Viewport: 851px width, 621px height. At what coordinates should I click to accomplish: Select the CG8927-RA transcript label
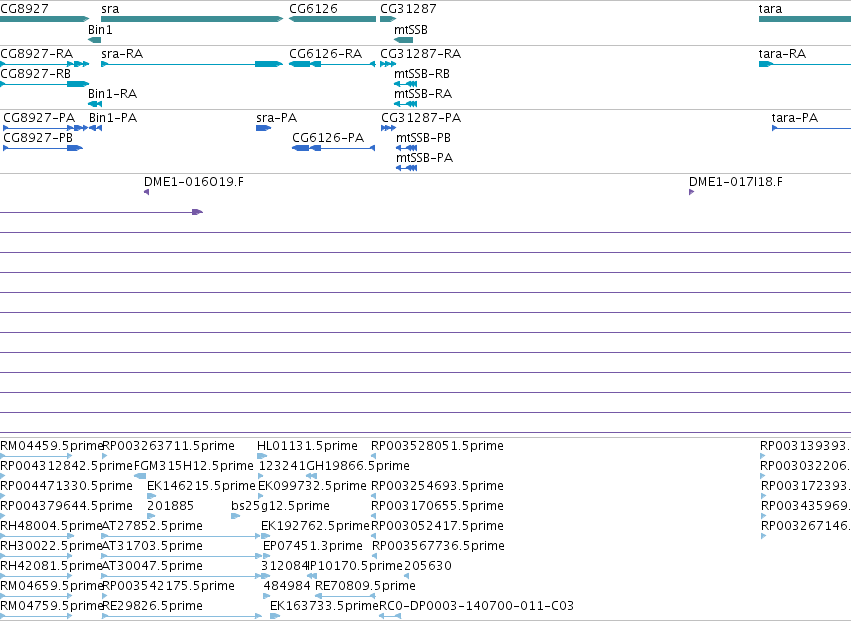(x=36, y=54)
